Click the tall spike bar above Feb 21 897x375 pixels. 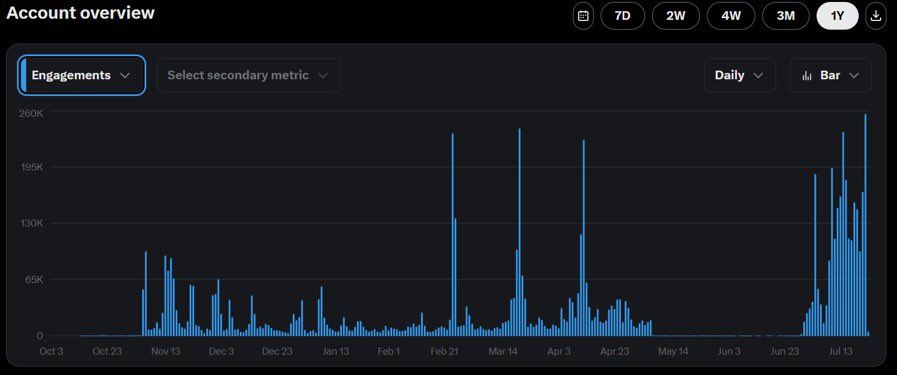pos(453,234)
